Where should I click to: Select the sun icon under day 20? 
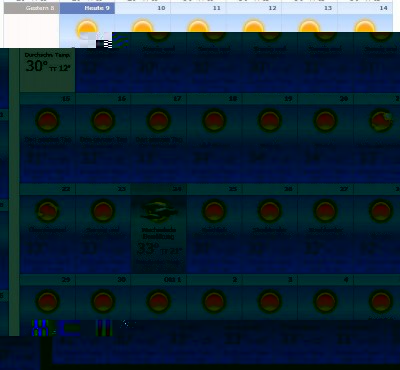[325, 120]
